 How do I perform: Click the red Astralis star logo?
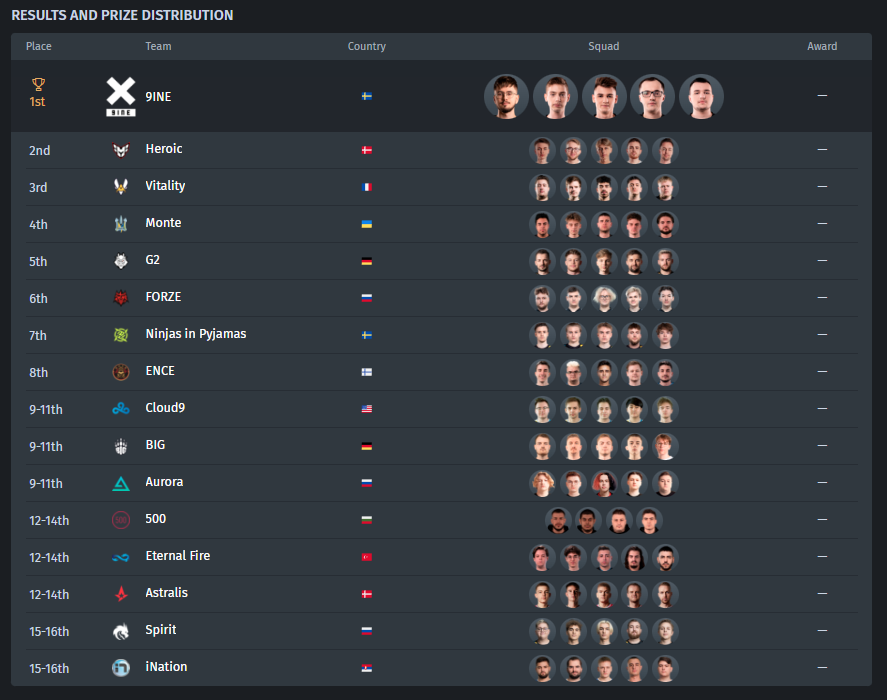[121, 594]
